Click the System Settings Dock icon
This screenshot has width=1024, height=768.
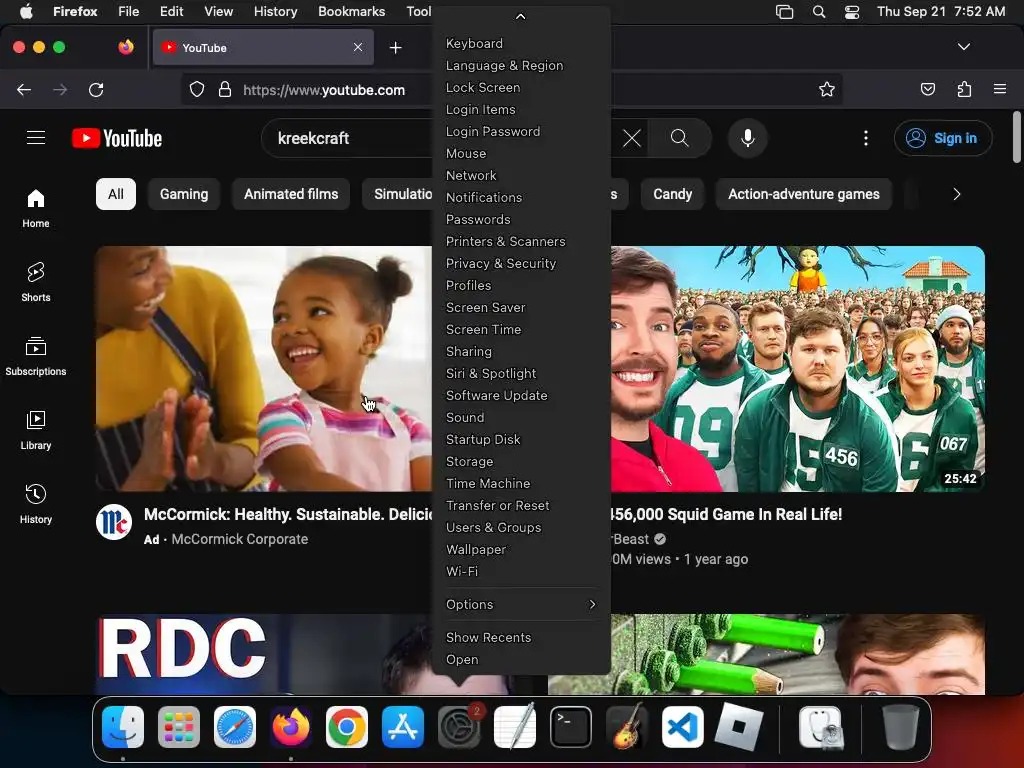[459, 727]
